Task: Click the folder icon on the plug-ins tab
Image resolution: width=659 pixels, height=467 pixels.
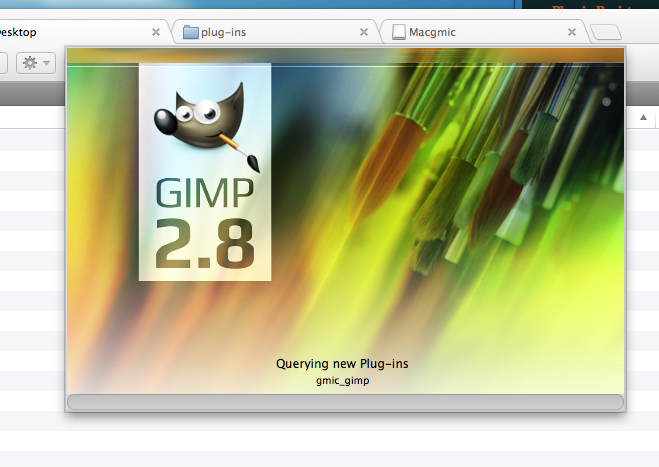Action: tap(190, 32)
